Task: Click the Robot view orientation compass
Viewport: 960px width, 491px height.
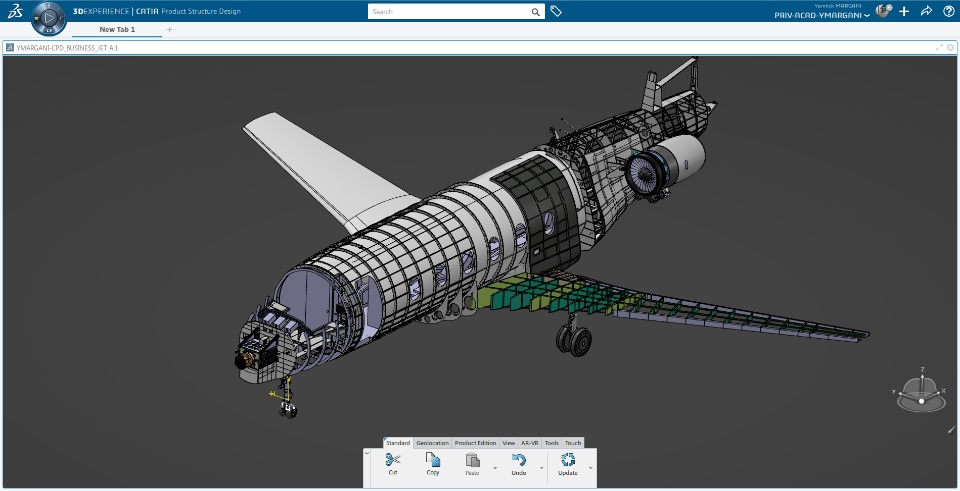Action: pos(921,391)
